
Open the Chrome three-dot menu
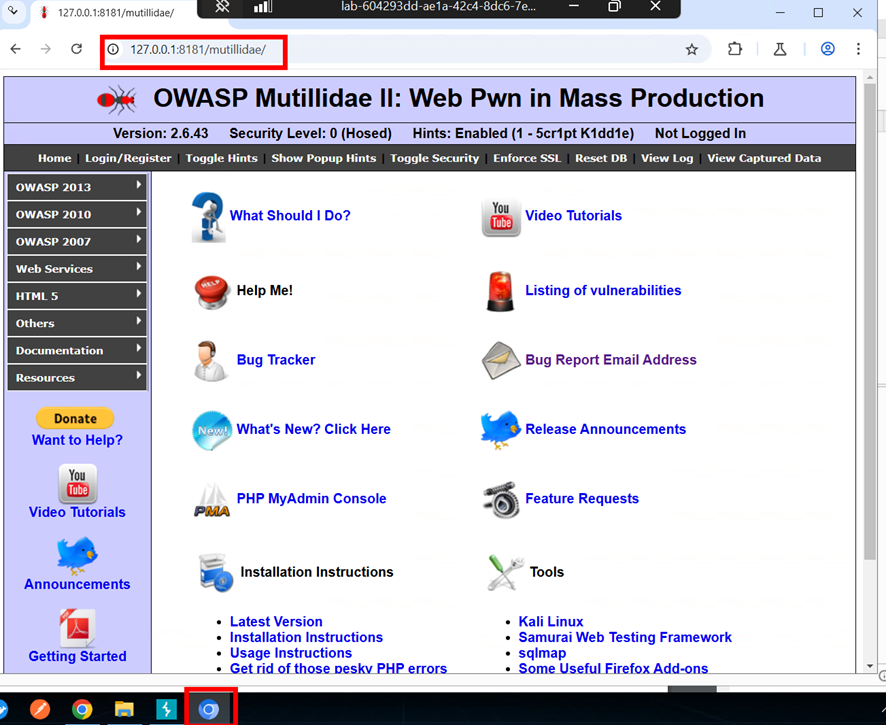pos(858,49)
